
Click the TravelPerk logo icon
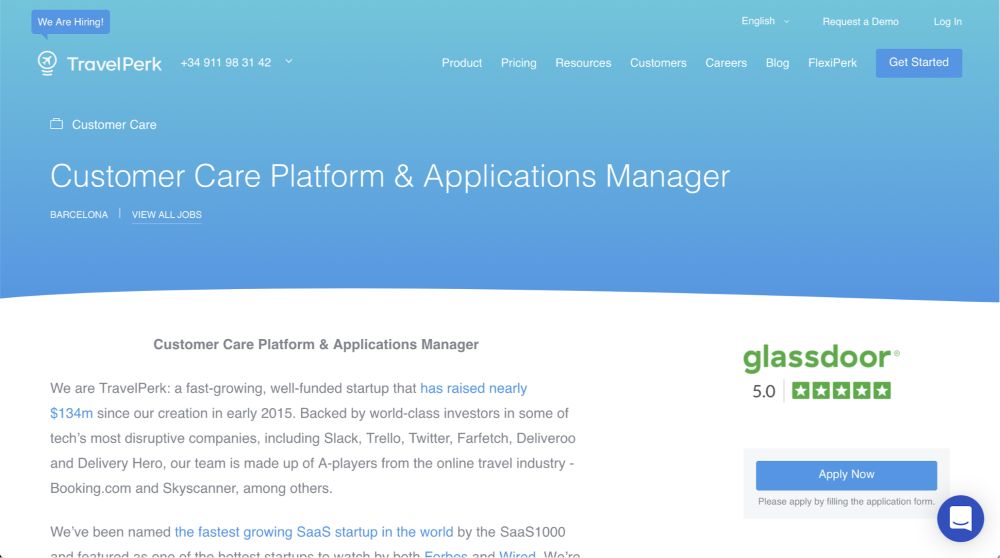(47, 63)
